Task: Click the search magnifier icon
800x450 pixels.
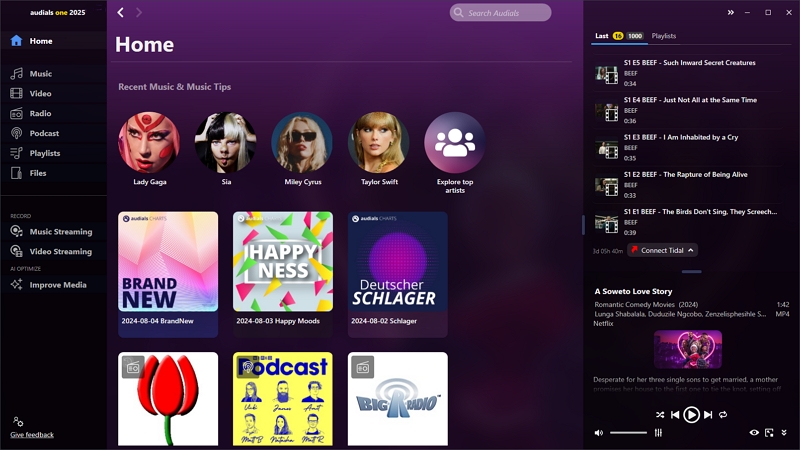Action: [458, 12]
